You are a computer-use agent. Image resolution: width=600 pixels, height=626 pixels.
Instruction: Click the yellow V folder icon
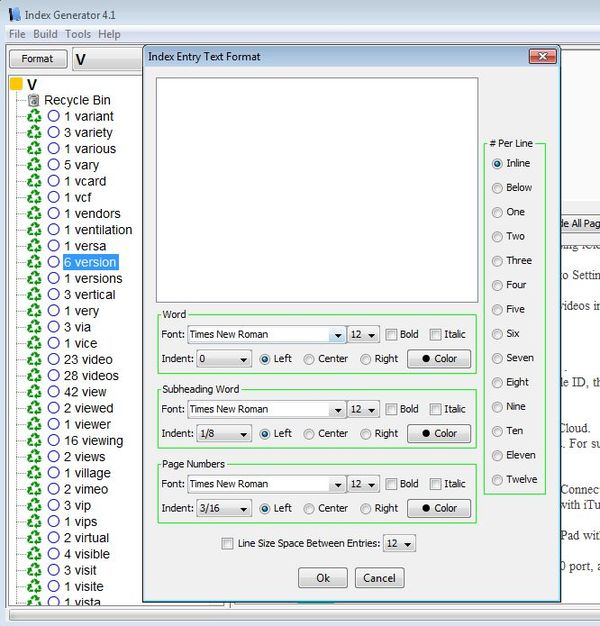(16, 84)
